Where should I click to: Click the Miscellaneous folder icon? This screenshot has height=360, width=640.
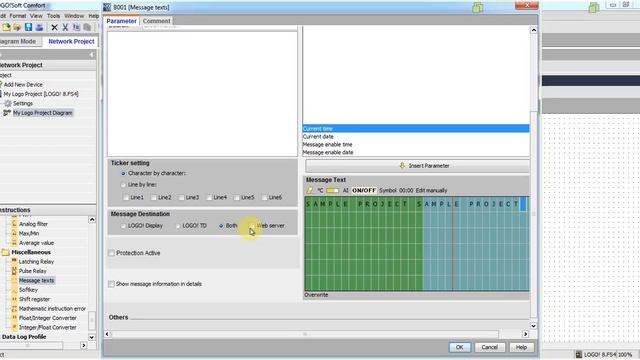tap(5, 252)
